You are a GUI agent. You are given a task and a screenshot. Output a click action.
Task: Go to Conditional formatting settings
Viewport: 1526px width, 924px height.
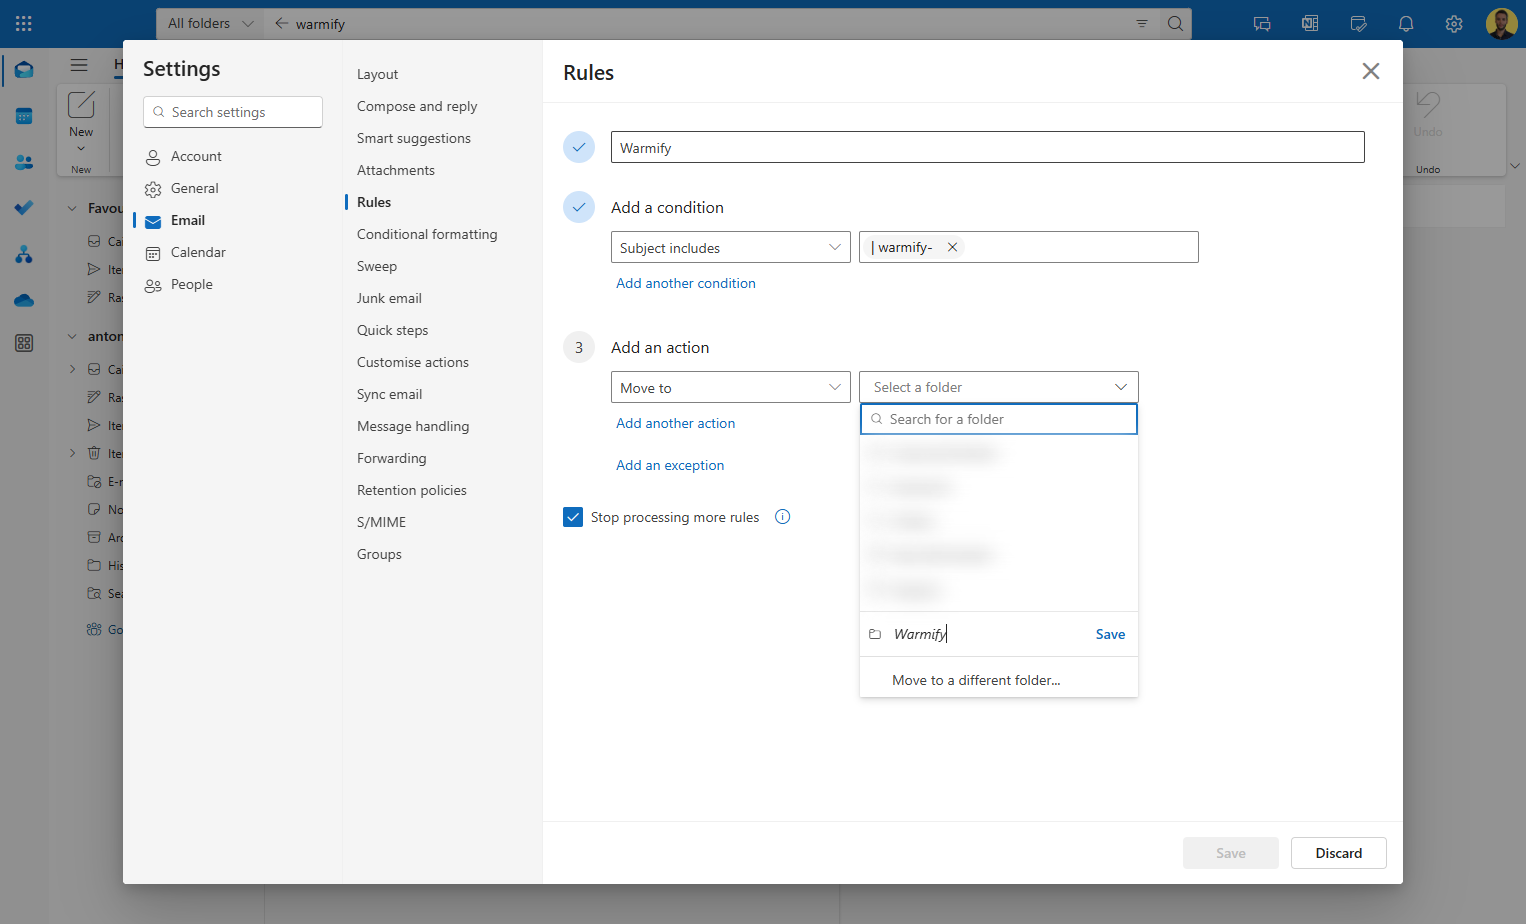tap(427, 234)
